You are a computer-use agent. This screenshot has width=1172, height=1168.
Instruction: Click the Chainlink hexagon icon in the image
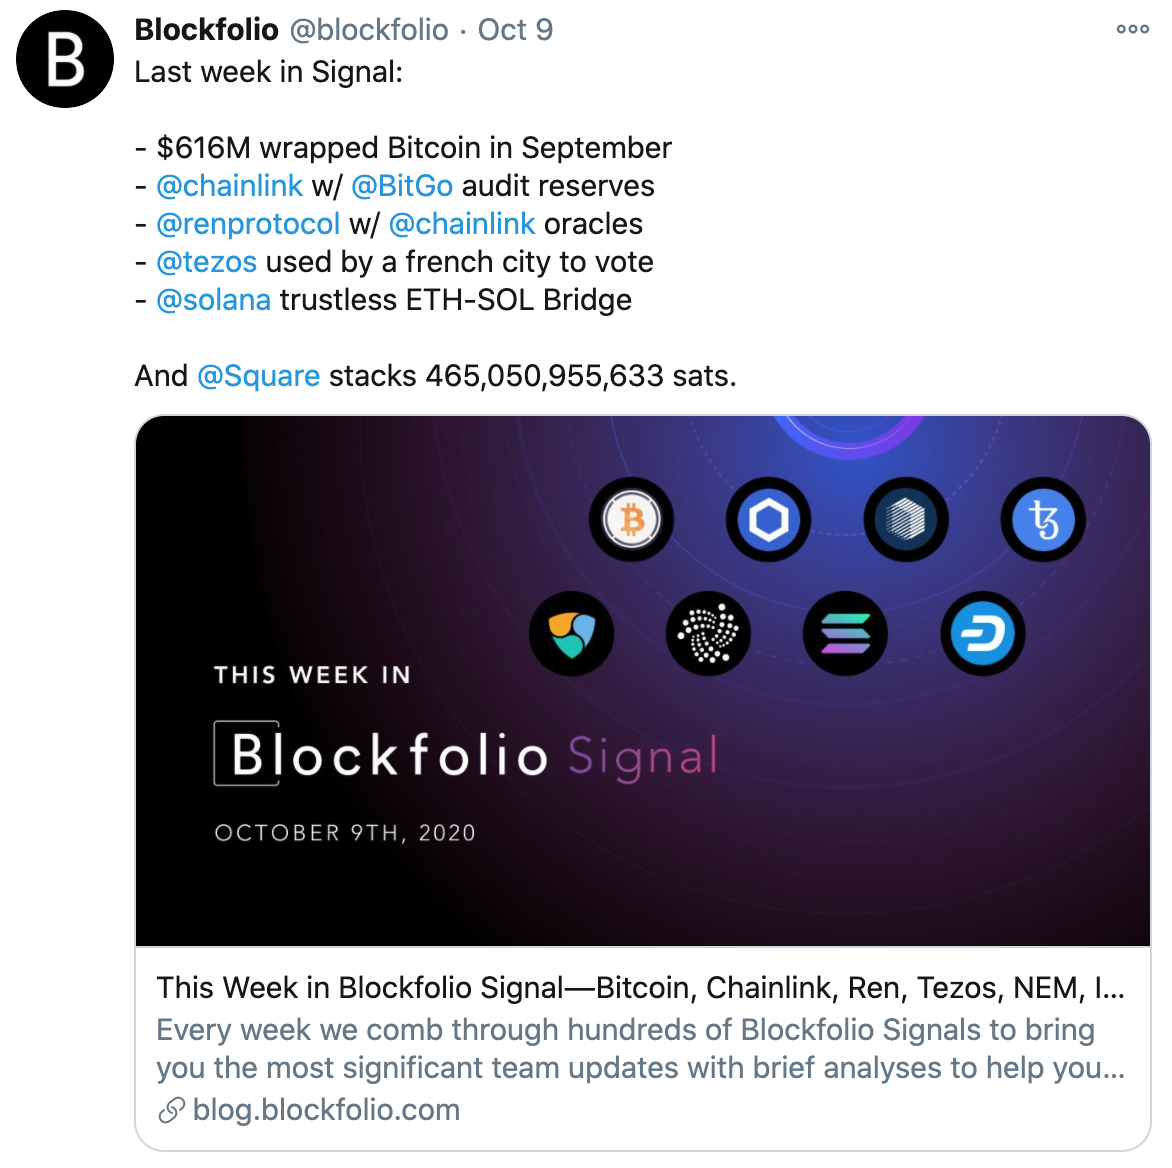point(768,519)
